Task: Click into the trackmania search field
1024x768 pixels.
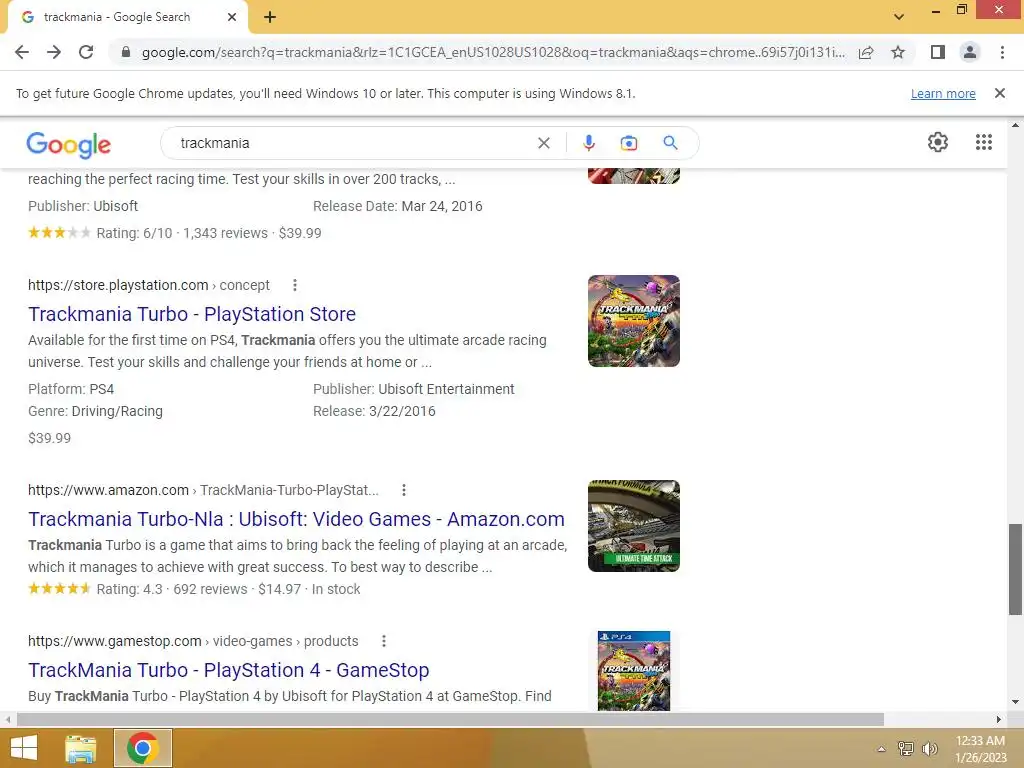Action: [x=353, y=143]
